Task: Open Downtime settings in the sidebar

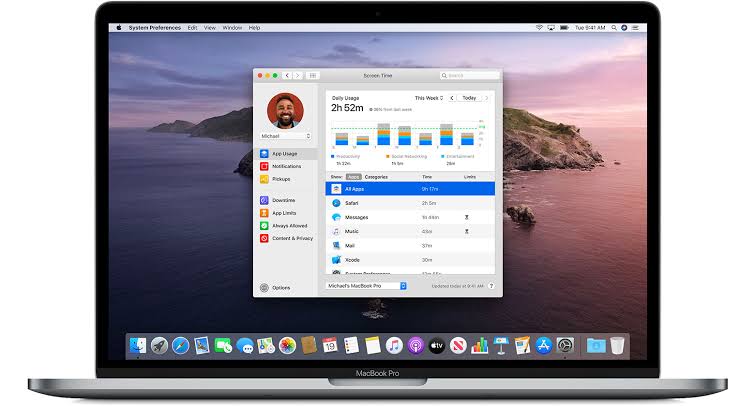Action: [286, 200]
